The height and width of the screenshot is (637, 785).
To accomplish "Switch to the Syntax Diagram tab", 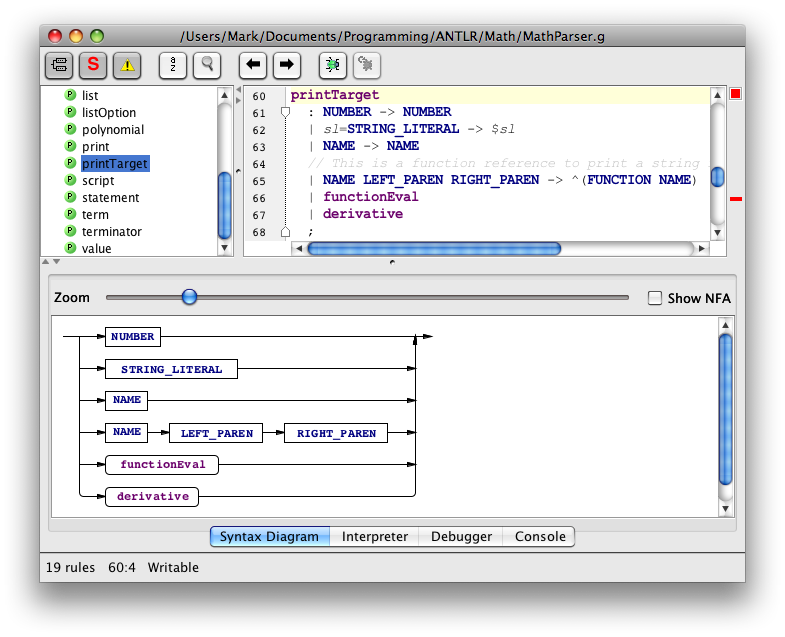I will click(x=269, y=536).
